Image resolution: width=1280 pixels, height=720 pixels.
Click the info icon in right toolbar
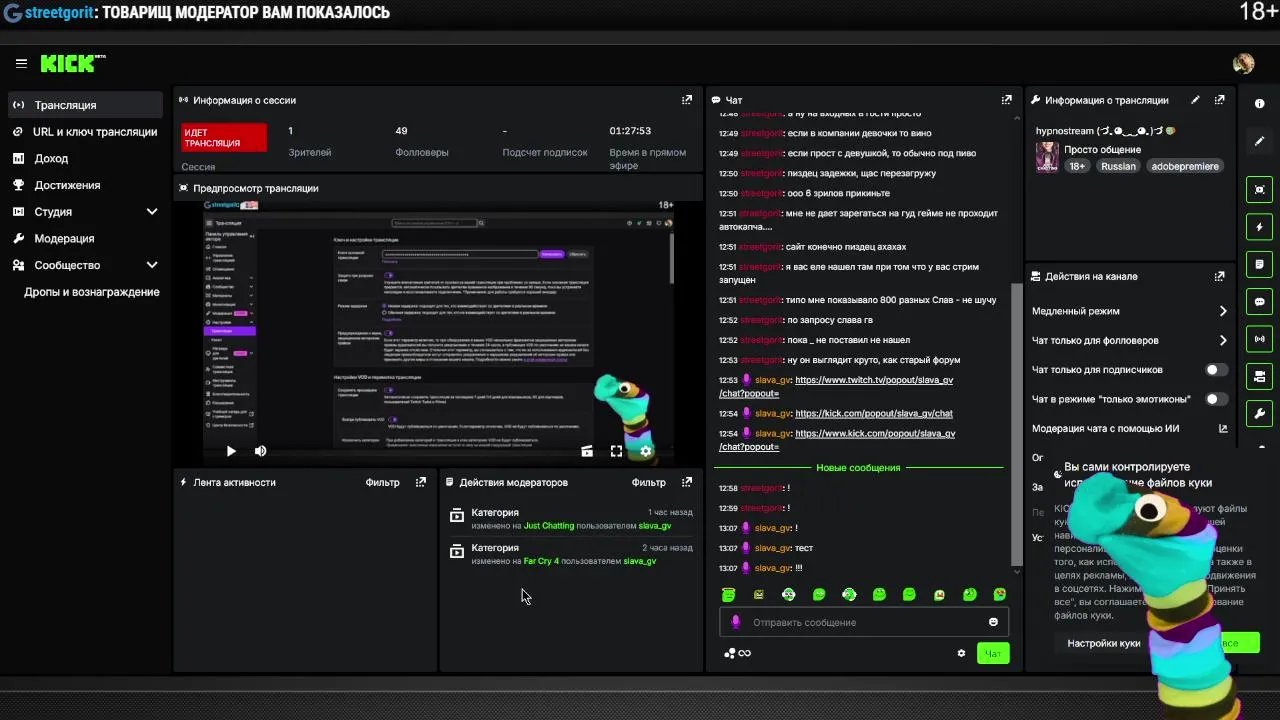[1259, 104]
